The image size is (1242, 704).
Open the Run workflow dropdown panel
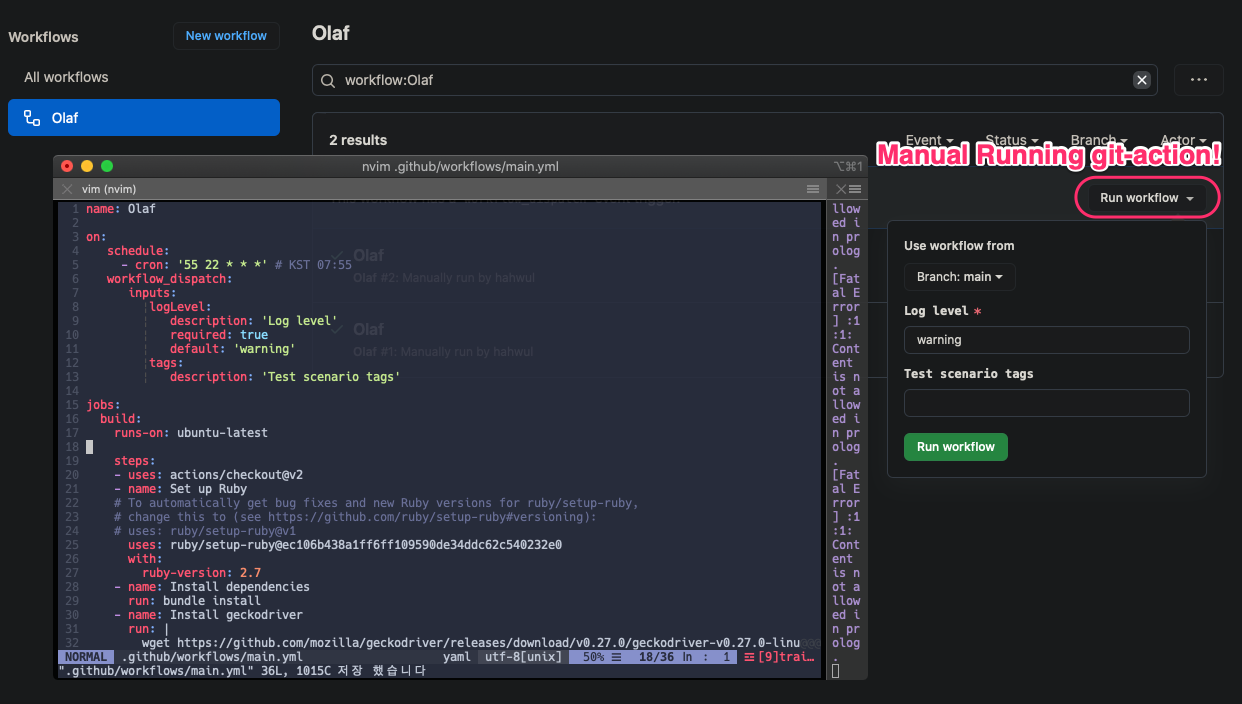pos(1146,197)
